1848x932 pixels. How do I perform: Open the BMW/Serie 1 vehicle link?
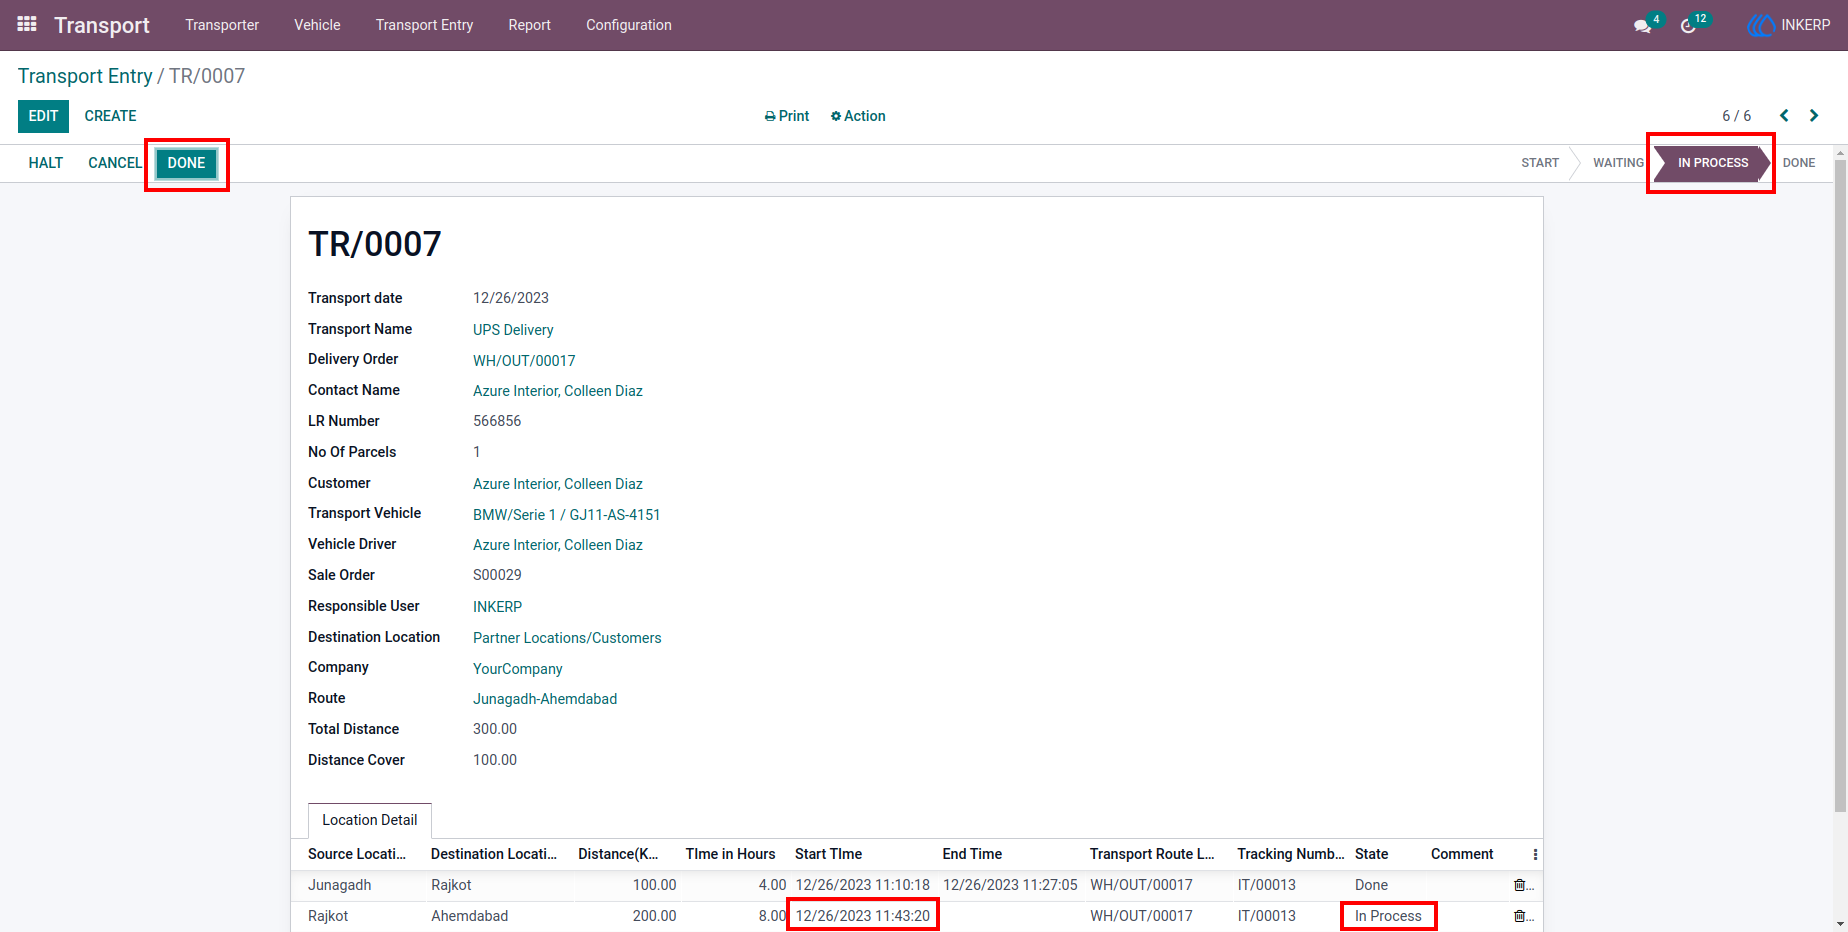tap(566, 515)
